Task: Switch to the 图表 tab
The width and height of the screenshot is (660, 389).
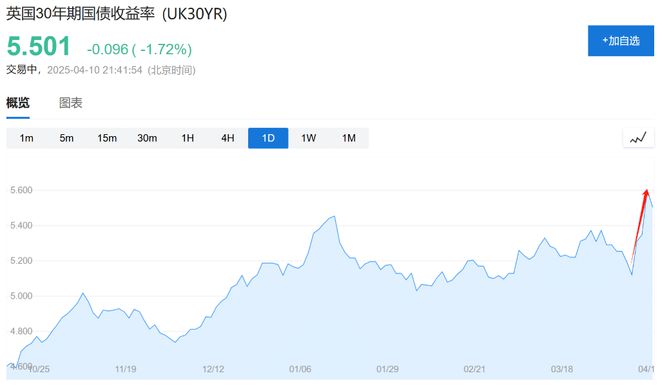Action: point(70,103)
